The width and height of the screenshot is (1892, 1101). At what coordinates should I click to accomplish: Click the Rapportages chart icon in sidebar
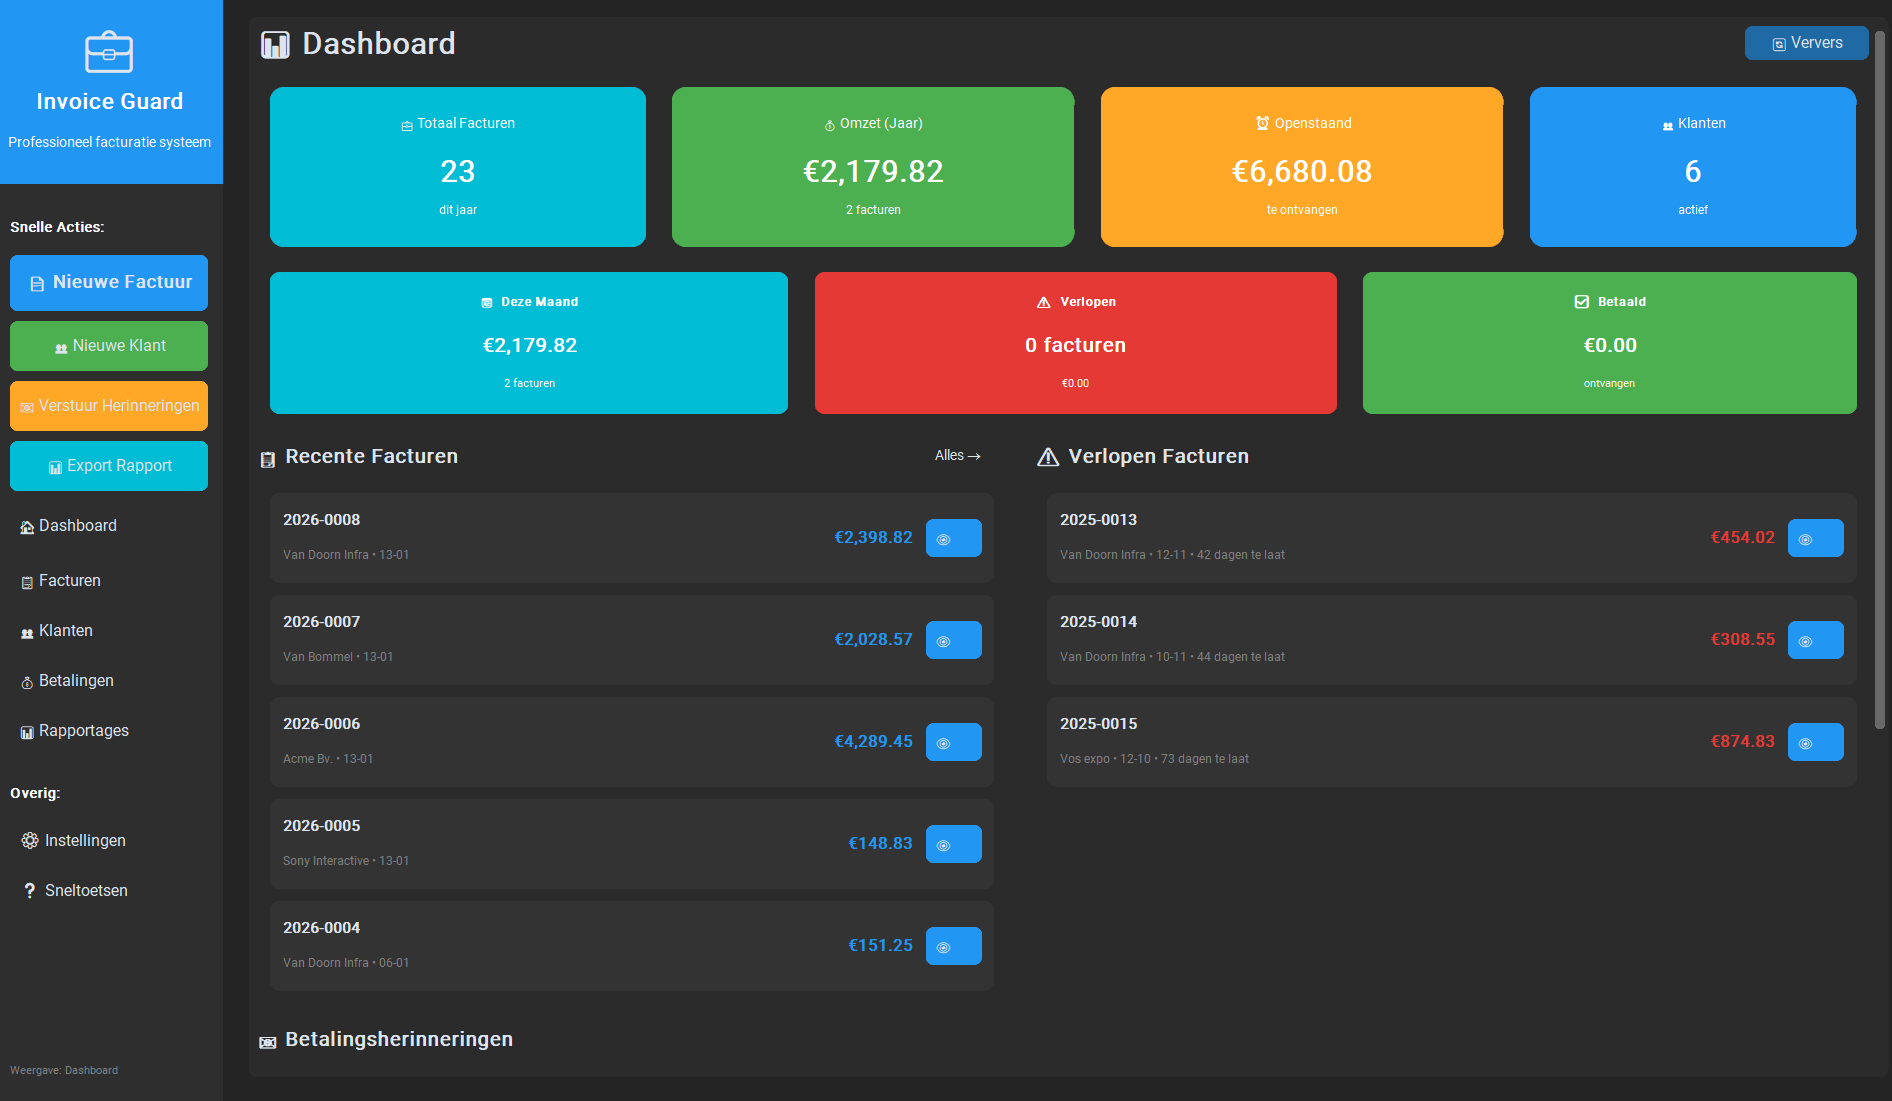click(x=27, y=733)
